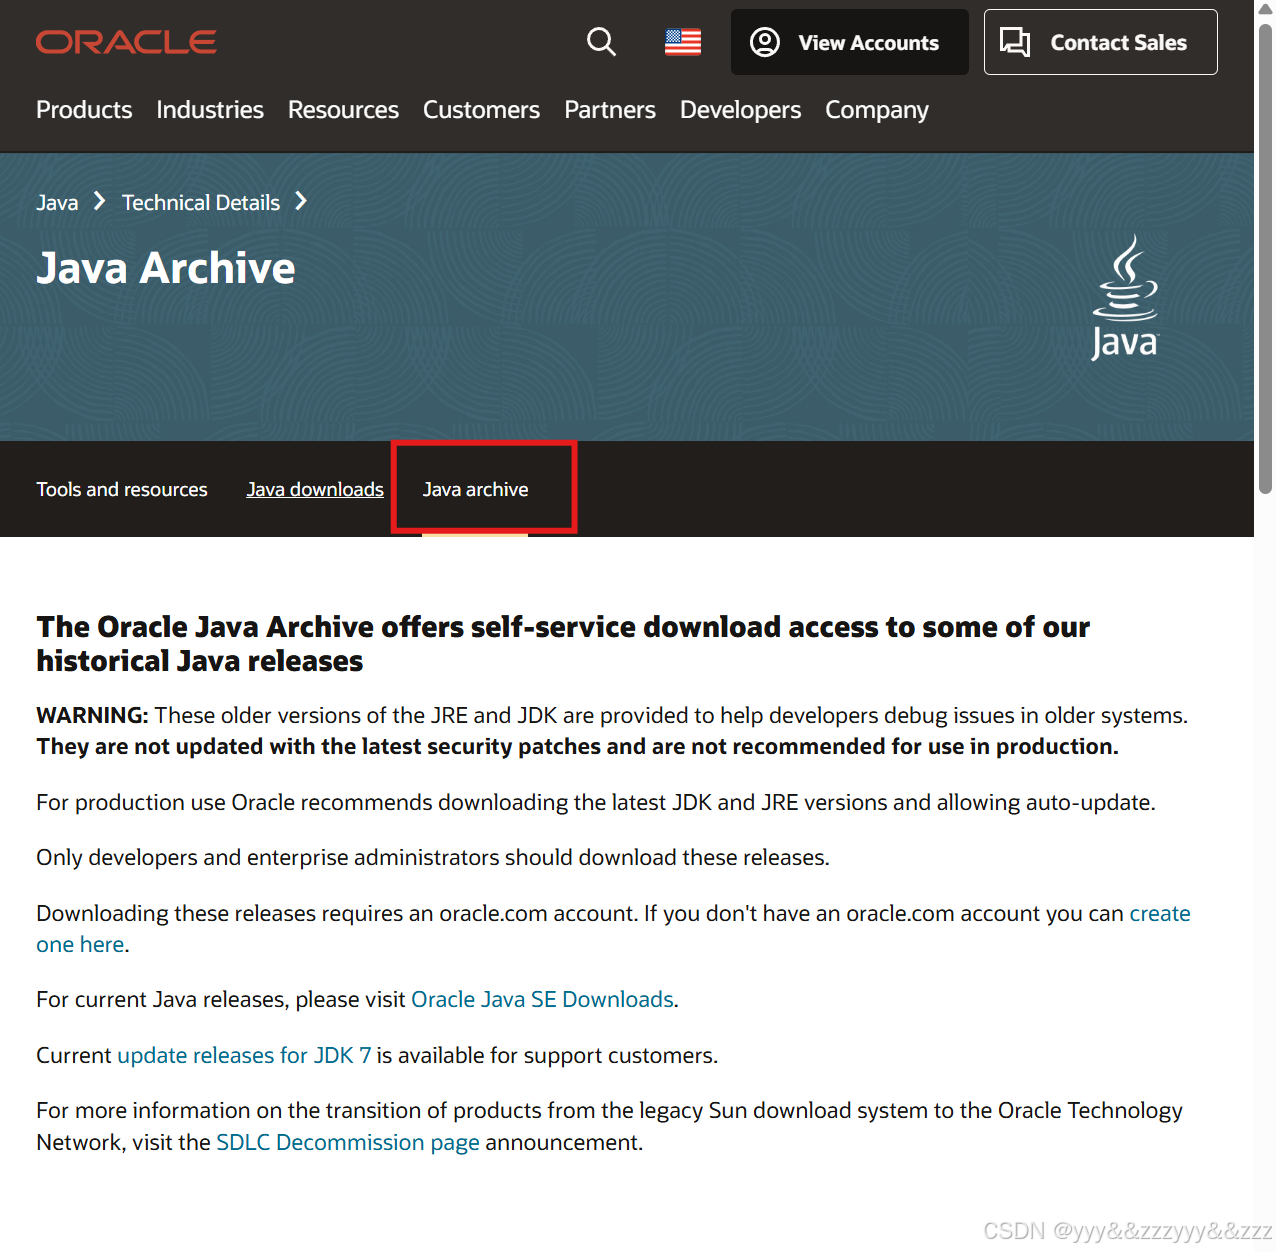Click the WARNING: bold text
1276x1252 pixels.
pyautogui.click(x=92, y=715)
